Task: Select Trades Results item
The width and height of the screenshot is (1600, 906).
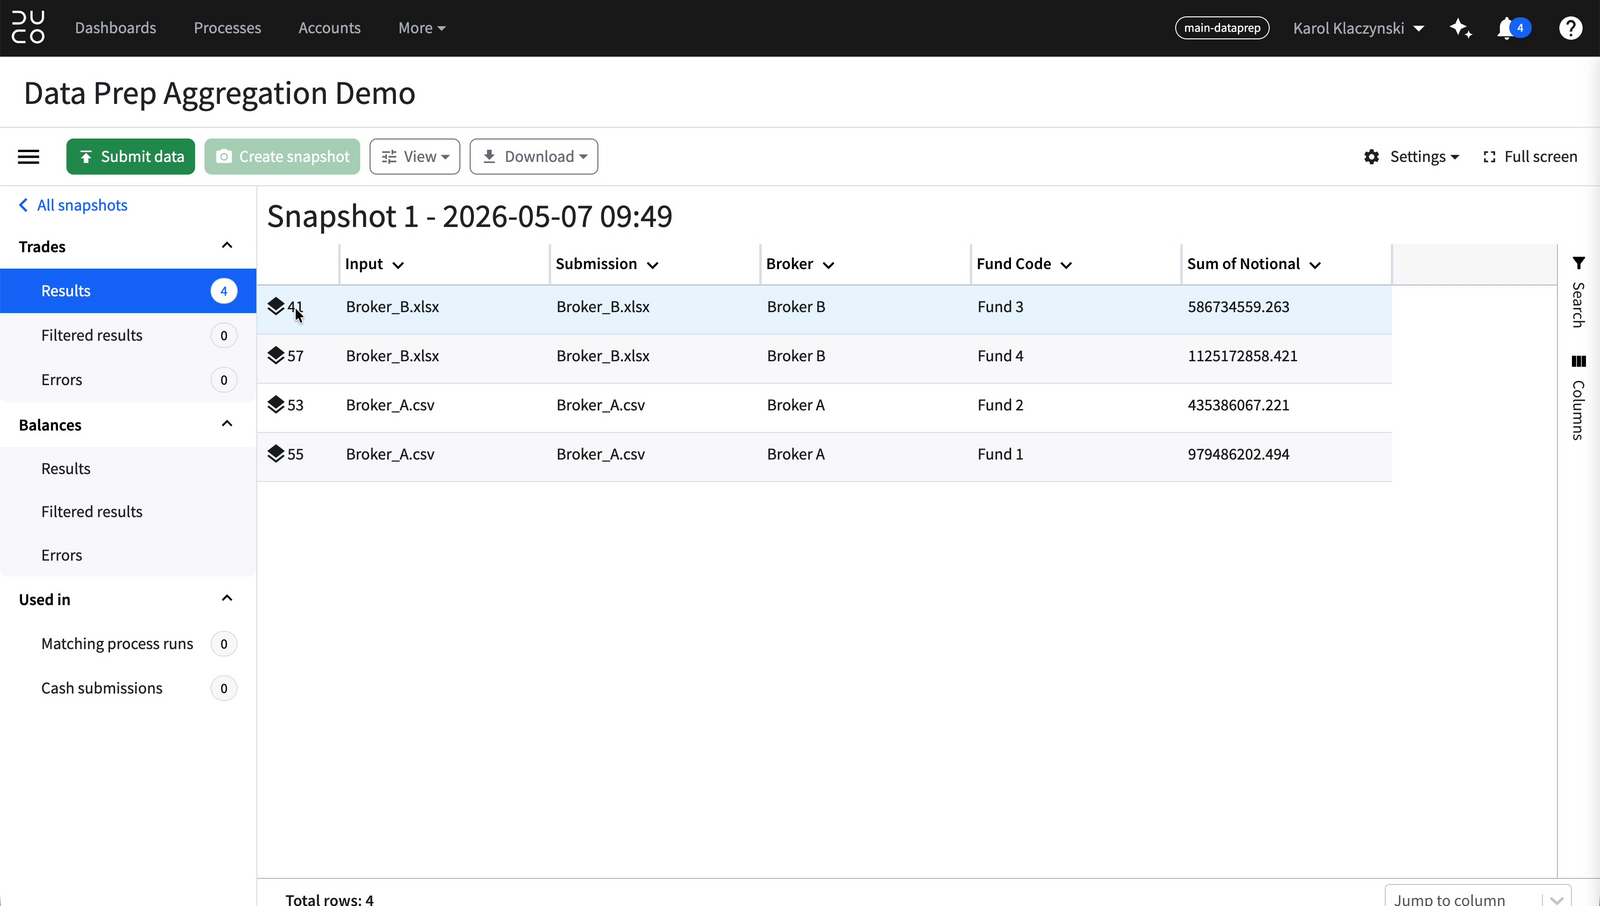Action: tap(128, 291)
